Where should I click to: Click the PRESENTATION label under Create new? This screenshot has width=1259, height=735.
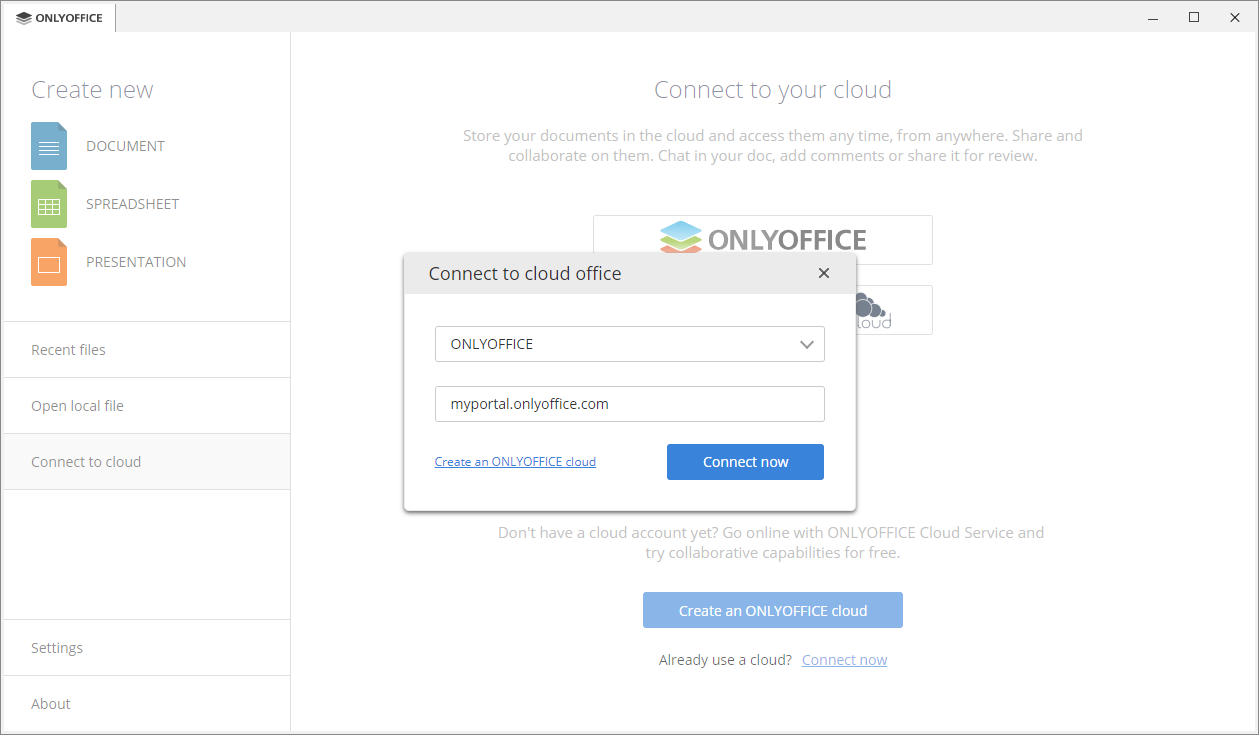point(136,262)
